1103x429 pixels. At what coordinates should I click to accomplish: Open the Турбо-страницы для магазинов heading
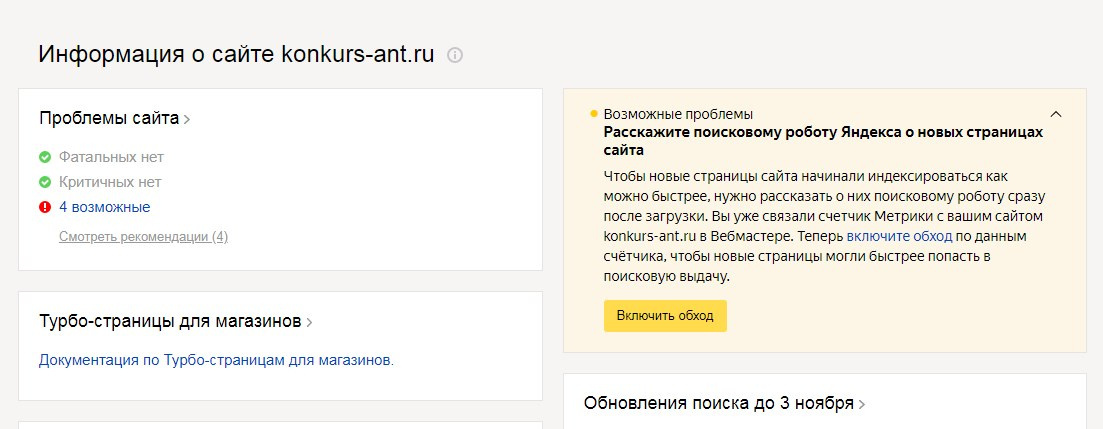(x=170, y=322)
